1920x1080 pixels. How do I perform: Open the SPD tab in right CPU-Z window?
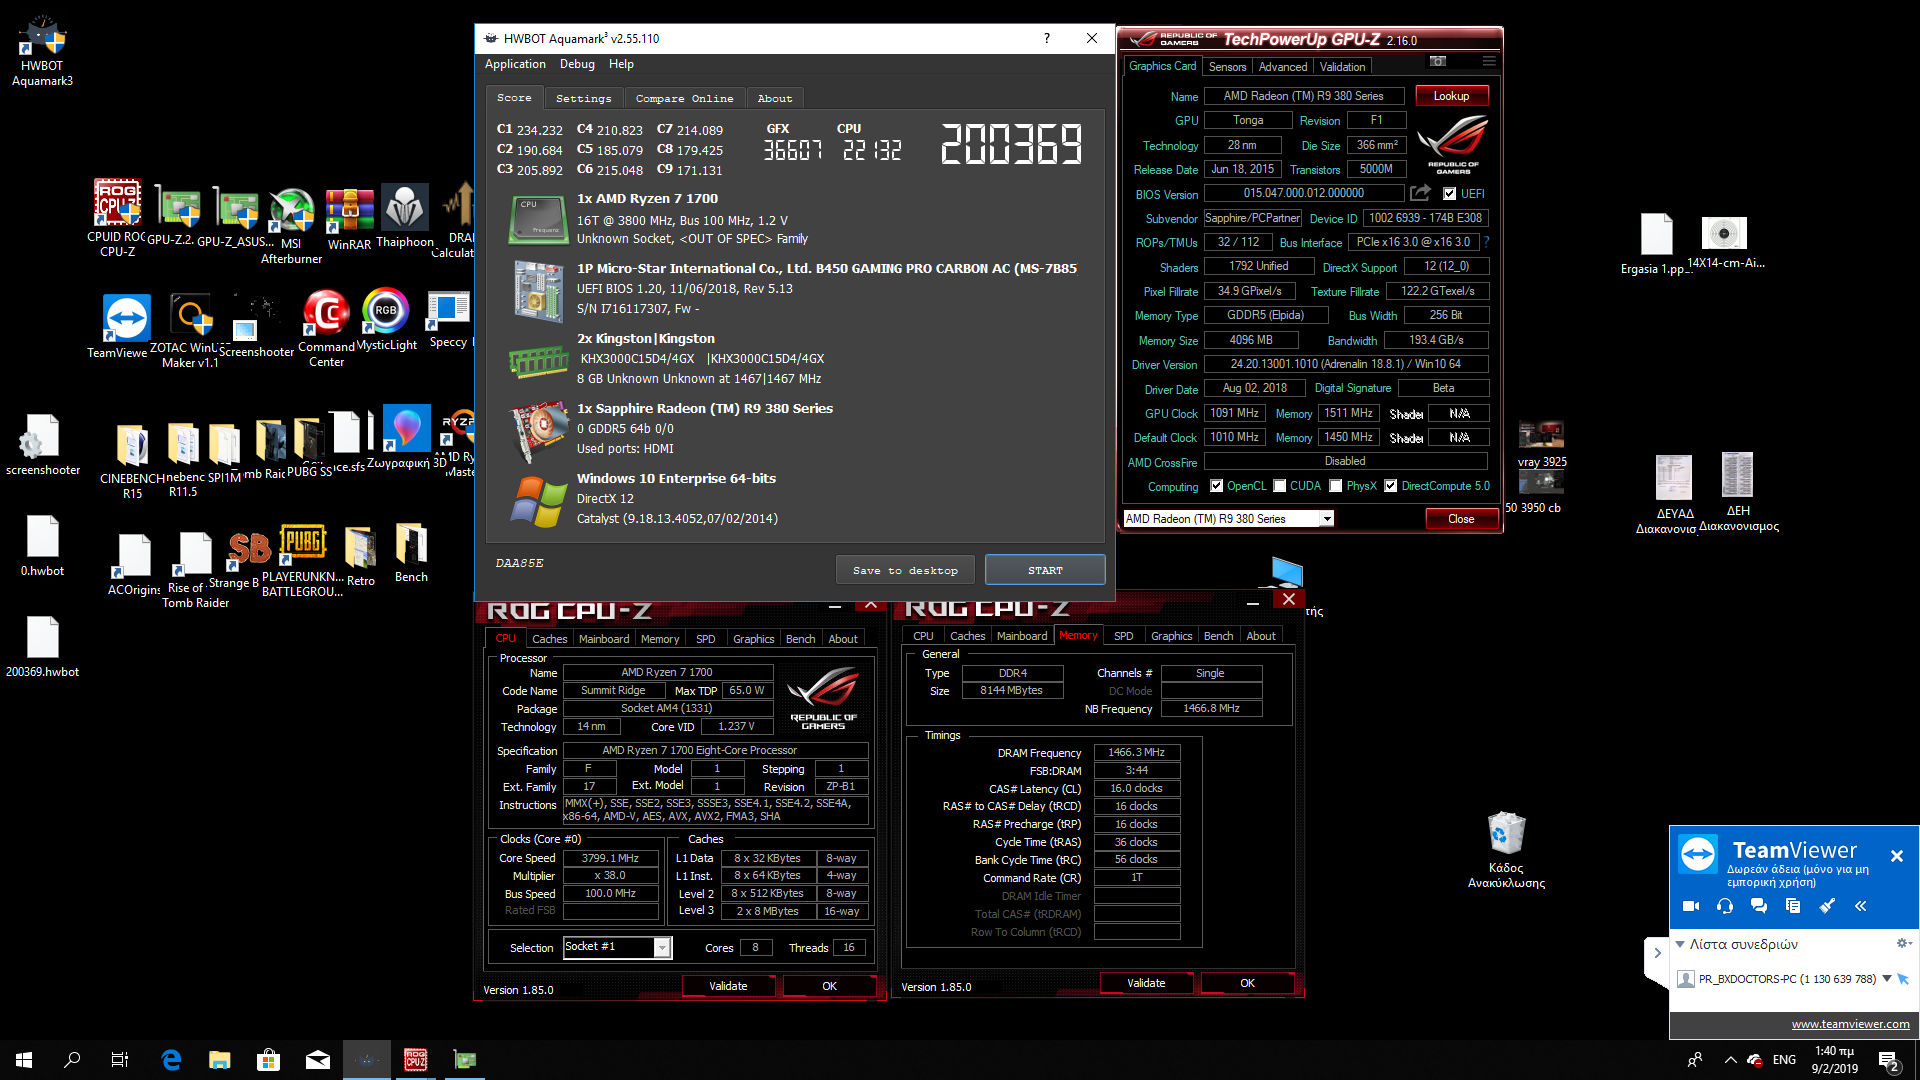tap(1124, 636)
